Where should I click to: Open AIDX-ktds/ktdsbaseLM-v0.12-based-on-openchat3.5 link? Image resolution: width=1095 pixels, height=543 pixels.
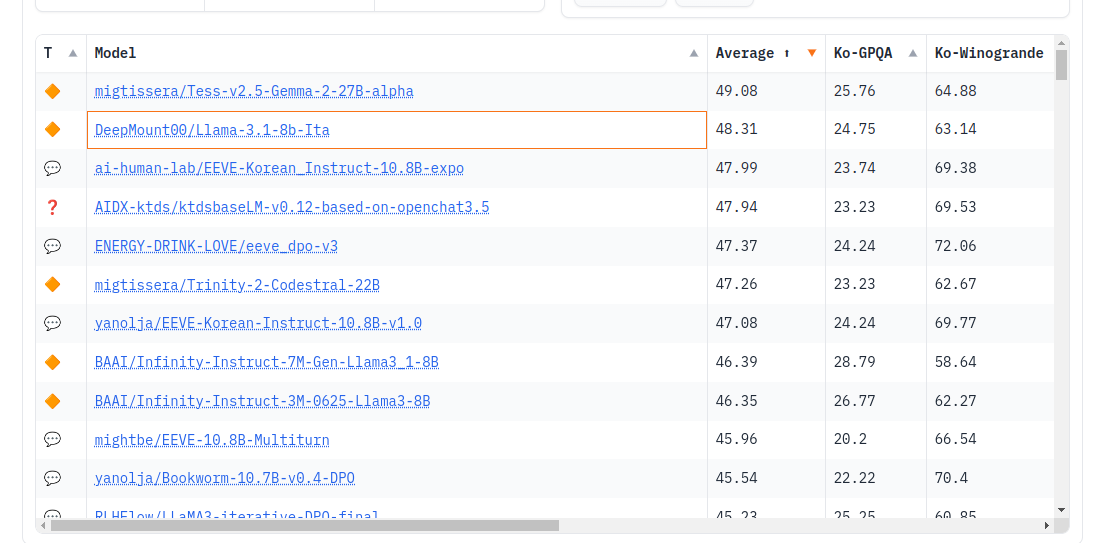pos(292,208)
